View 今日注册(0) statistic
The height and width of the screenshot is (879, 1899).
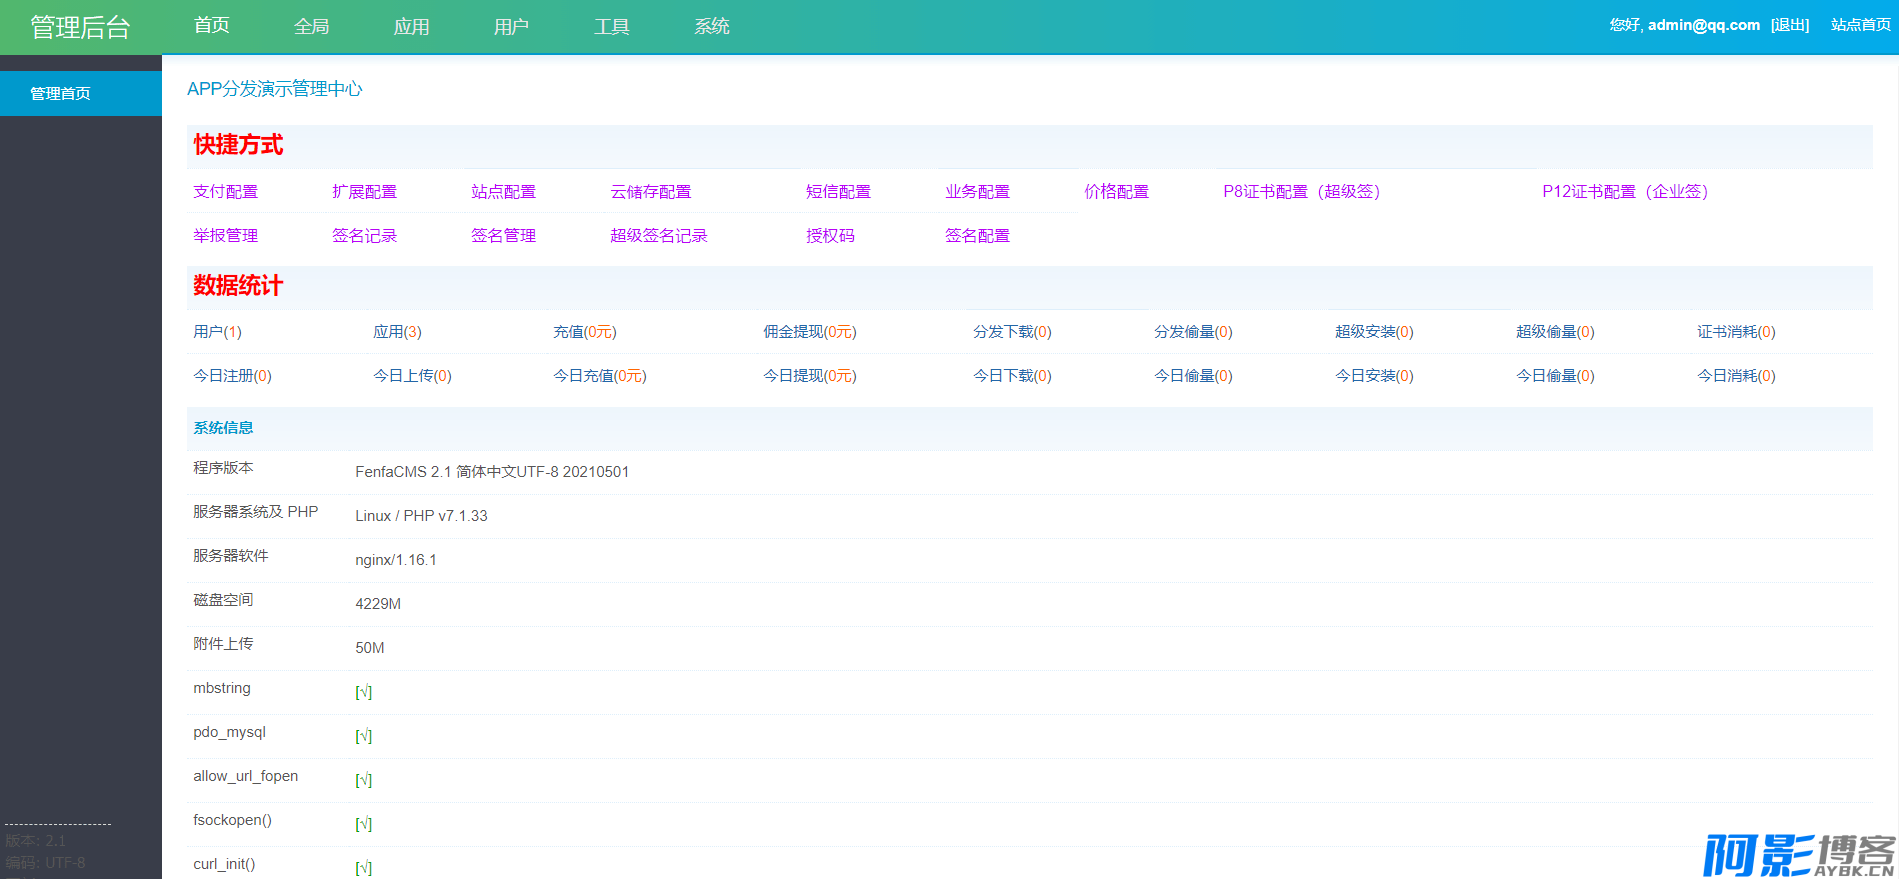[233, 376]
